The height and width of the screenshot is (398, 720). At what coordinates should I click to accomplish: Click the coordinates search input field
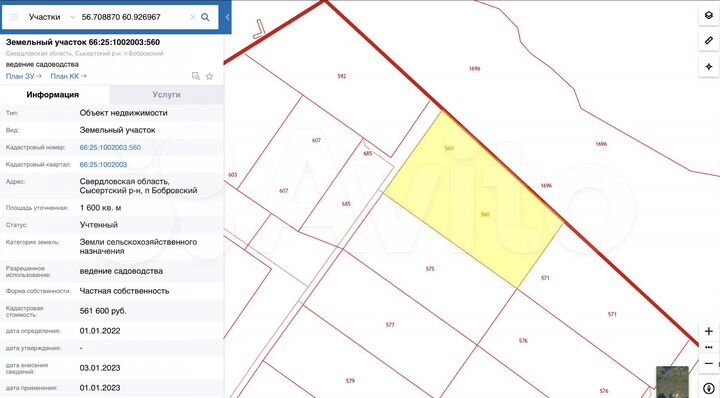pyautogui.click(x=133, y=17)
